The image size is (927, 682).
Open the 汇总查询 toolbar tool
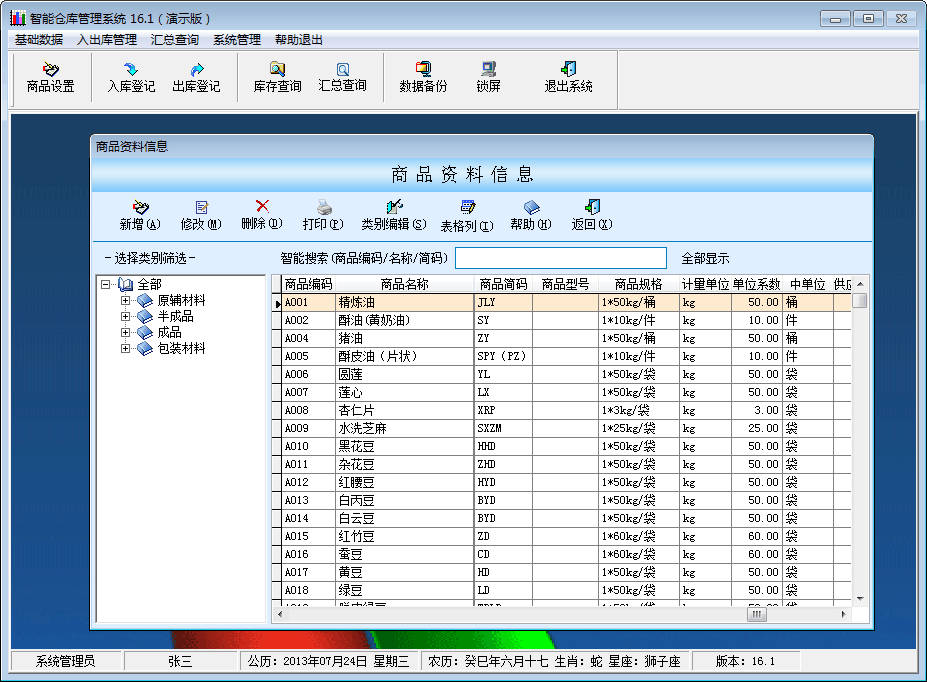coord(342,77)
